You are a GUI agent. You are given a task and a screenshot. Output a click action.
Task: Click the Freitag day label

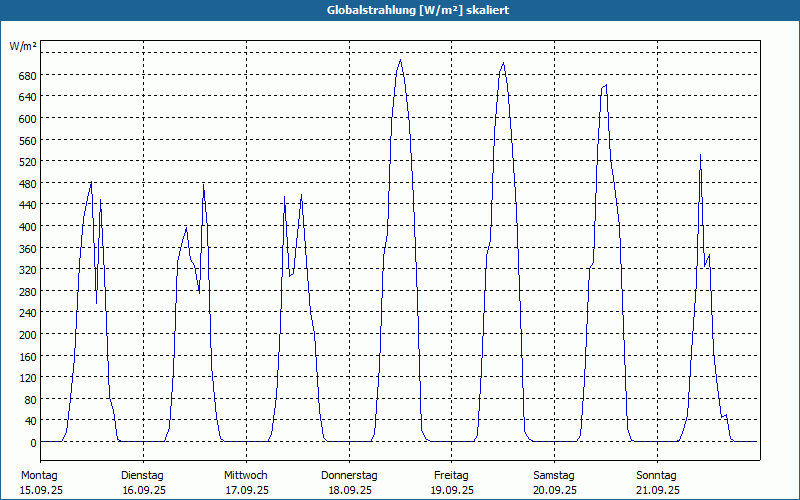(451, 476)
